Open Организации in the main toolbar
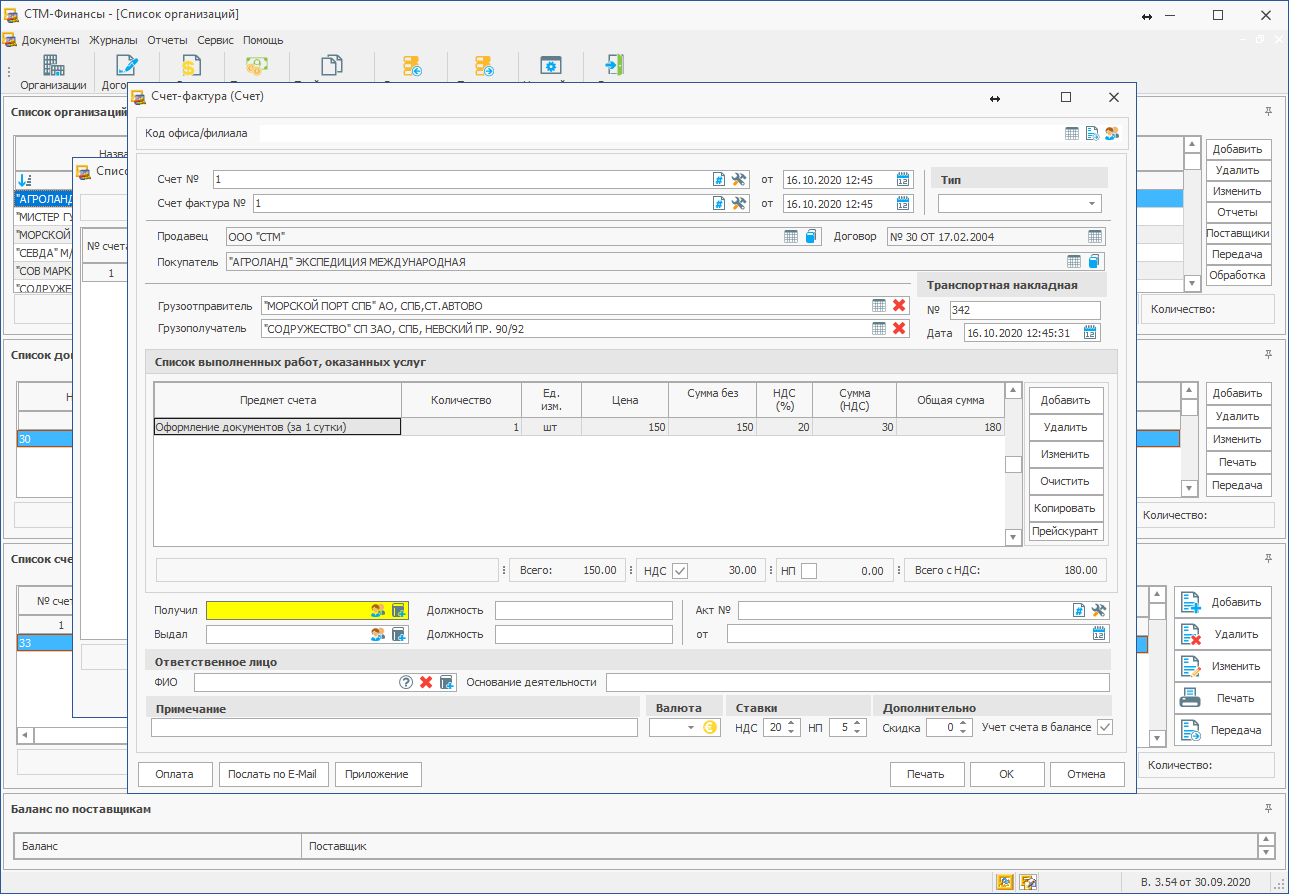Screen dimensions: 1289x894 click(x=54, y=73)
